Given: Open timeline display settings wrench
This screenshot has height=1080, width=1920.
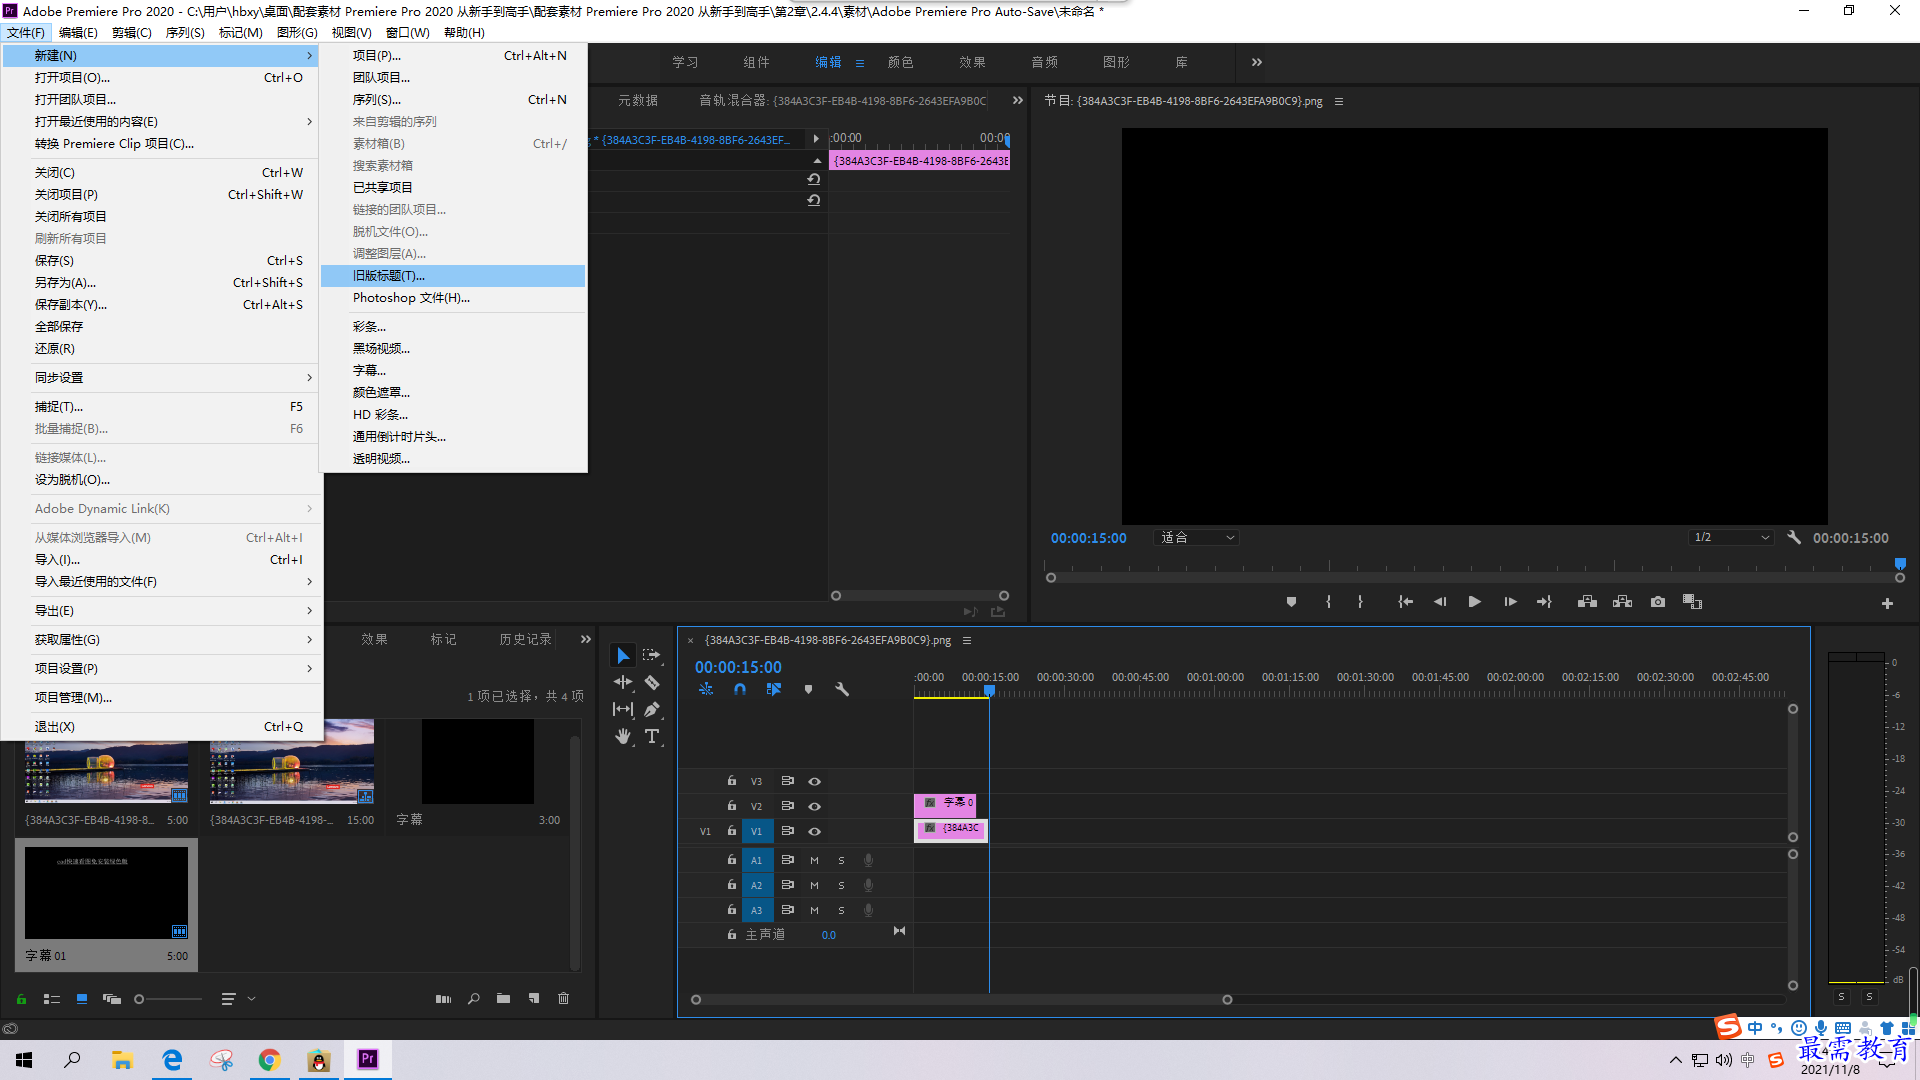Looking at the screenshot, I should 842,689.
